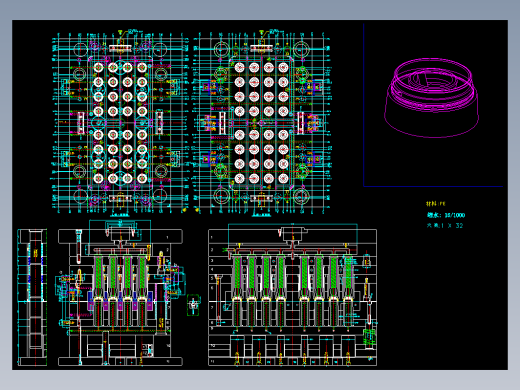This screenshot has height=390, width=520.
Task: Click the right 32-cavity plan view
Action: click(261, 123)
